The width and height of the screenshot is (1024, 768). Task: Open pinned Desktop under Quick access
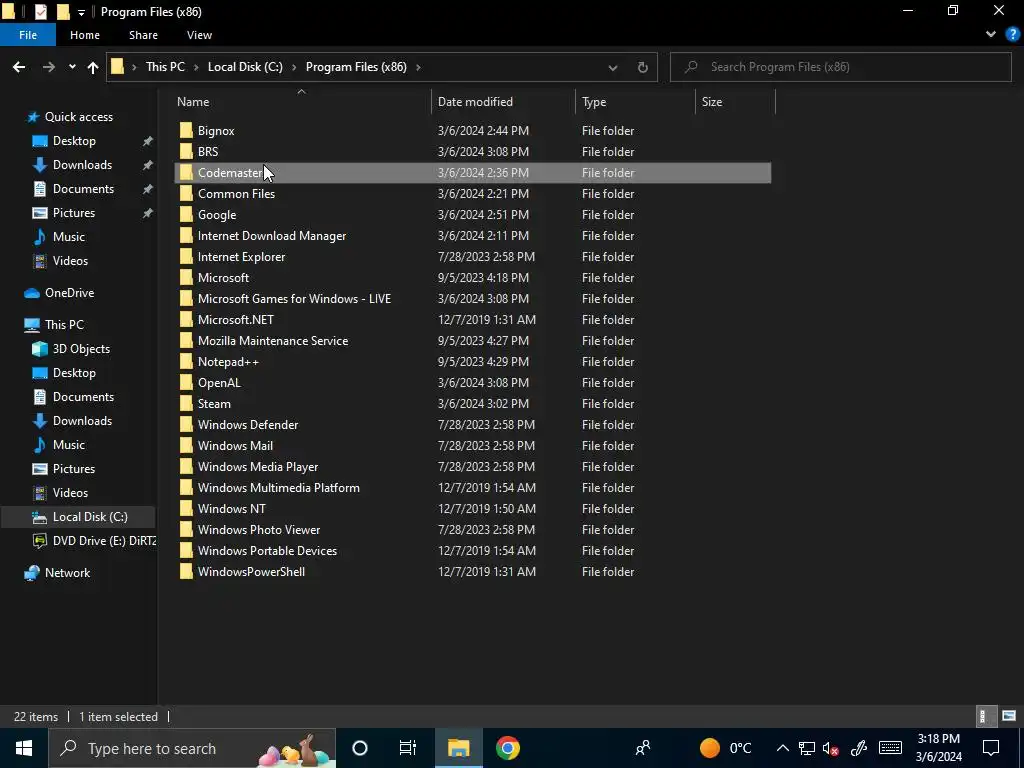coord(74,141)
